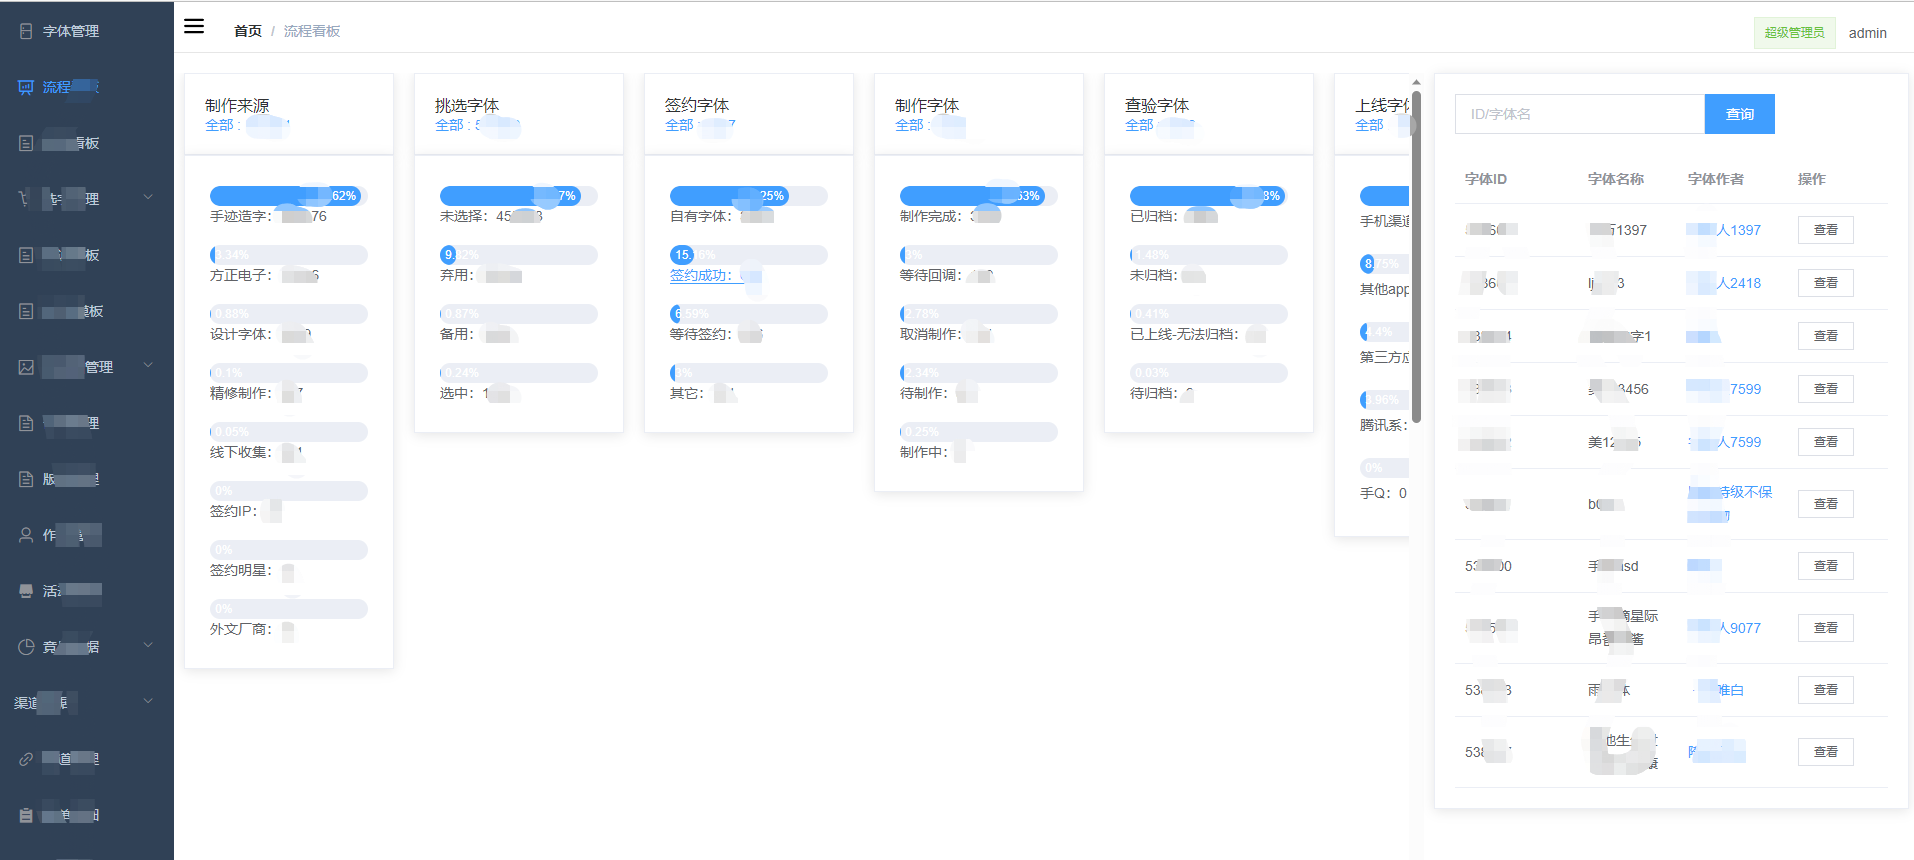Toggle the sidebar with the hamburger icon

pyautogui.click(x=194, y=27)
